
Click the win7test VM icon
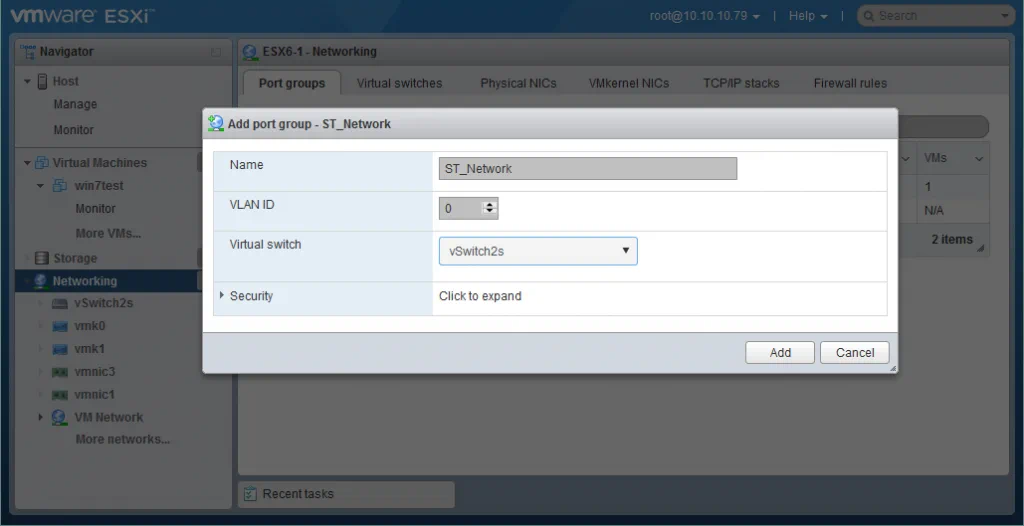pos(59,186)
